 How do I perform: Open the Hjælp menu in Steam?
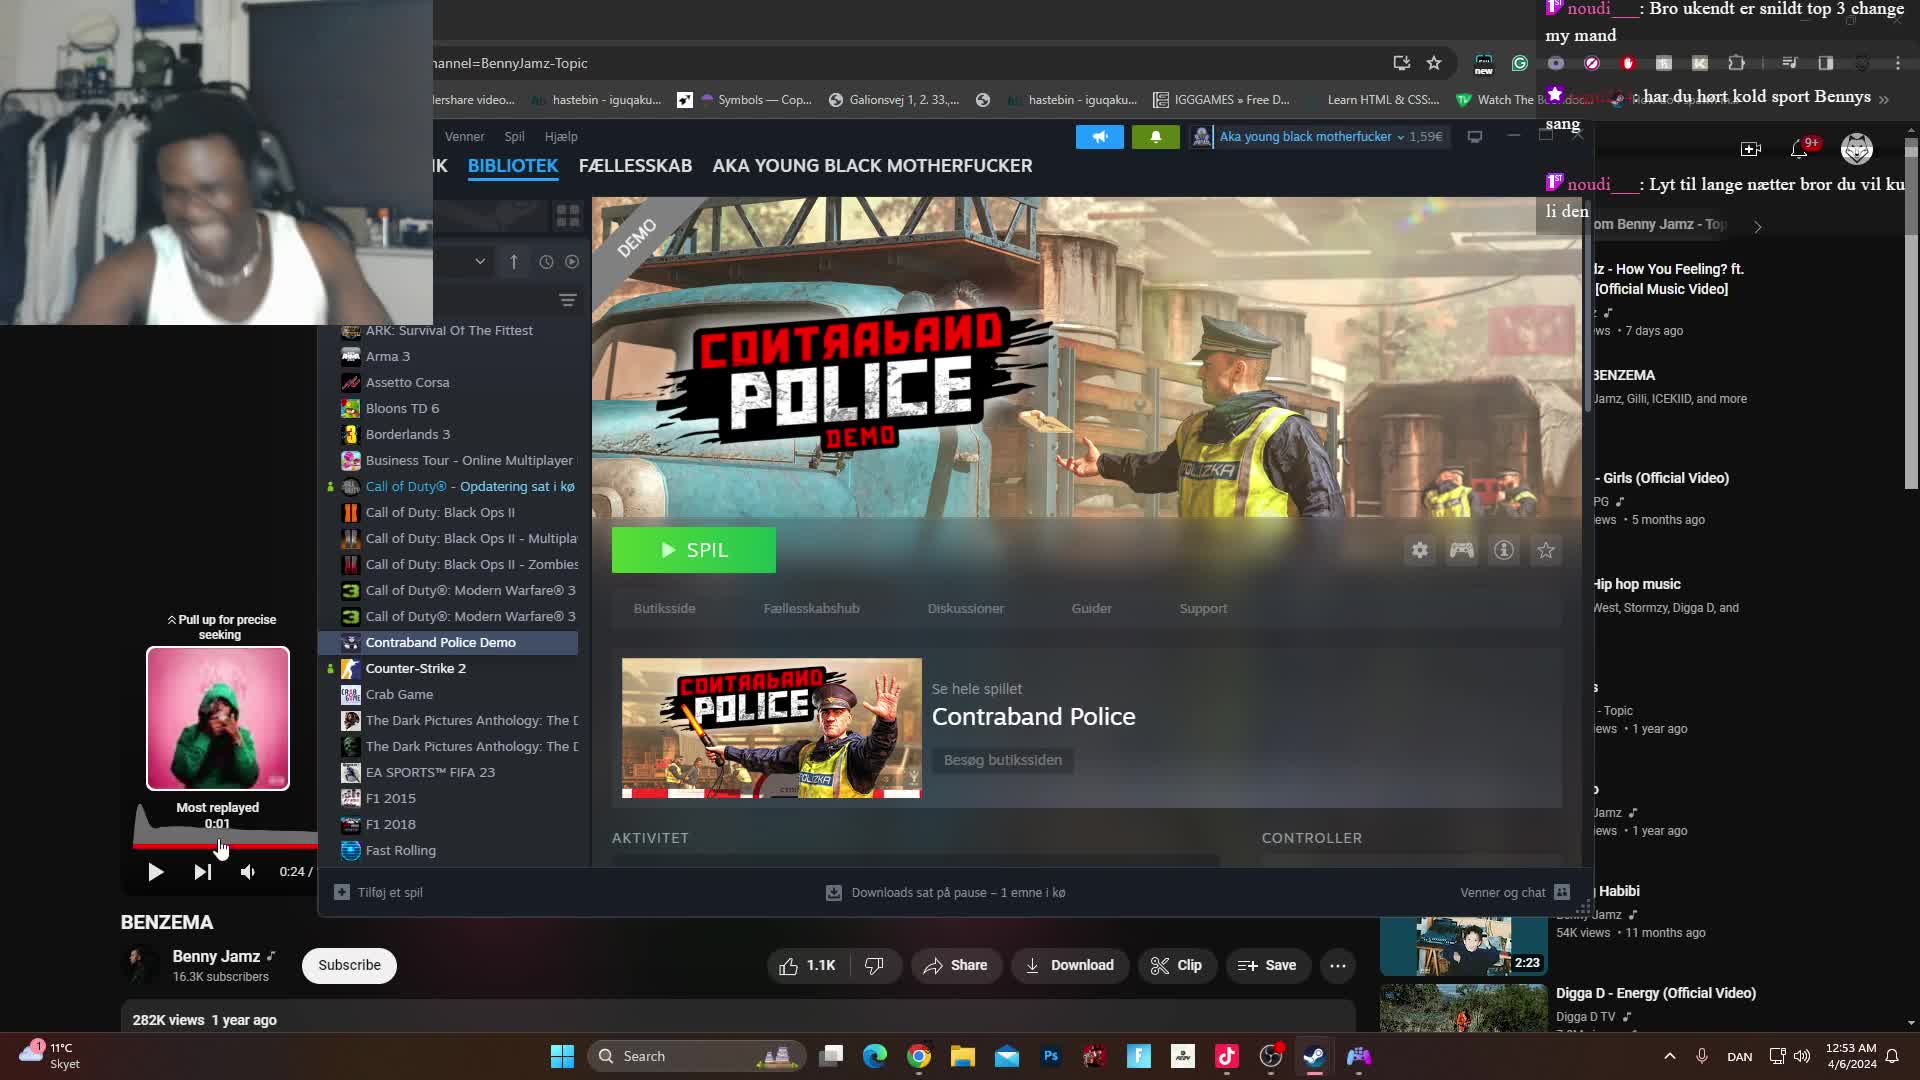[x=561, y=137]
